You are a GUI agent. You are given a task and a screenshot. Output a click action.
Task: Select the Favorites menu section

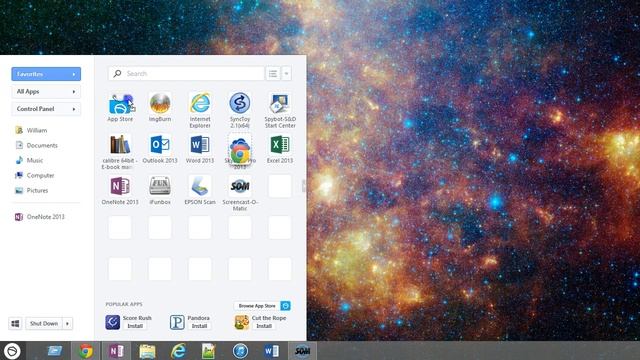(46, 74)
